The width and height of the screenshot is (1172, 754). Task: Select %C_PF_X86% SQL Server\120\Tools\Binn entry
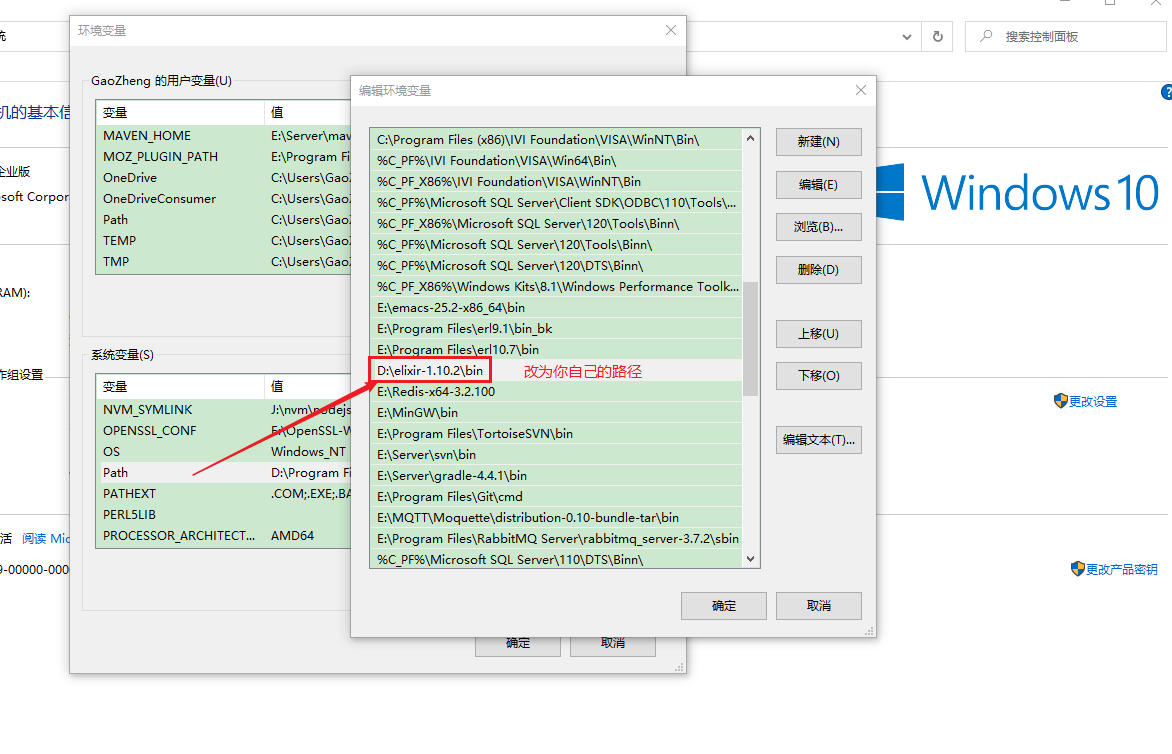click(556, 224)
